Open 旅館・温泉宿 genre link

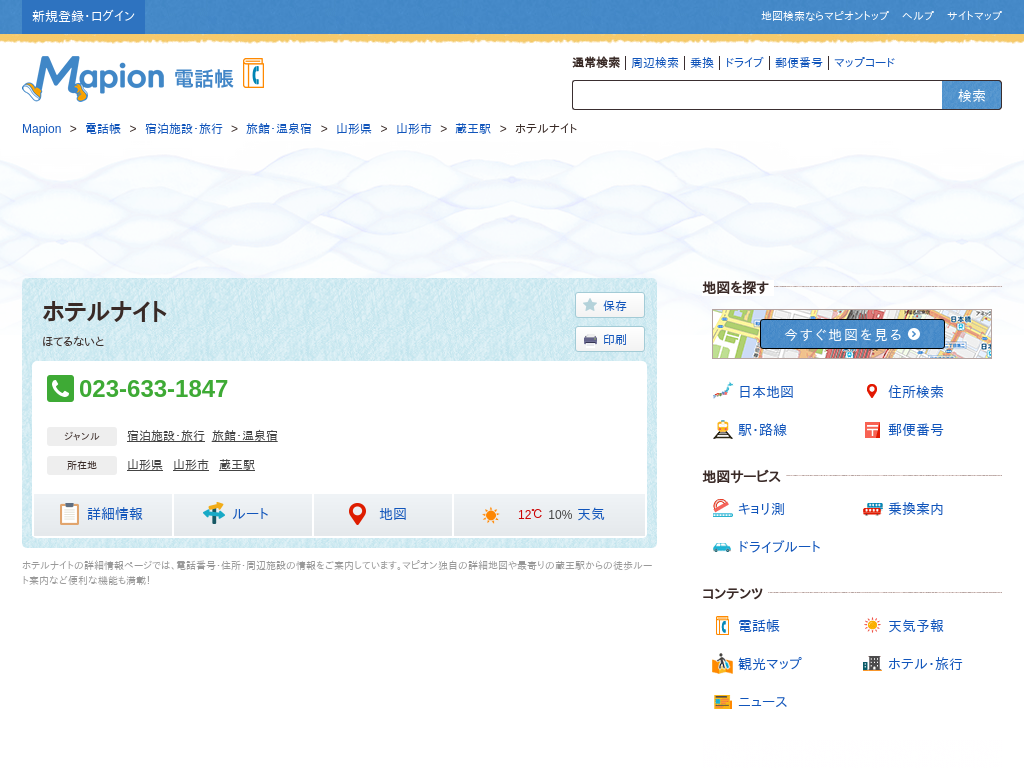245,436
